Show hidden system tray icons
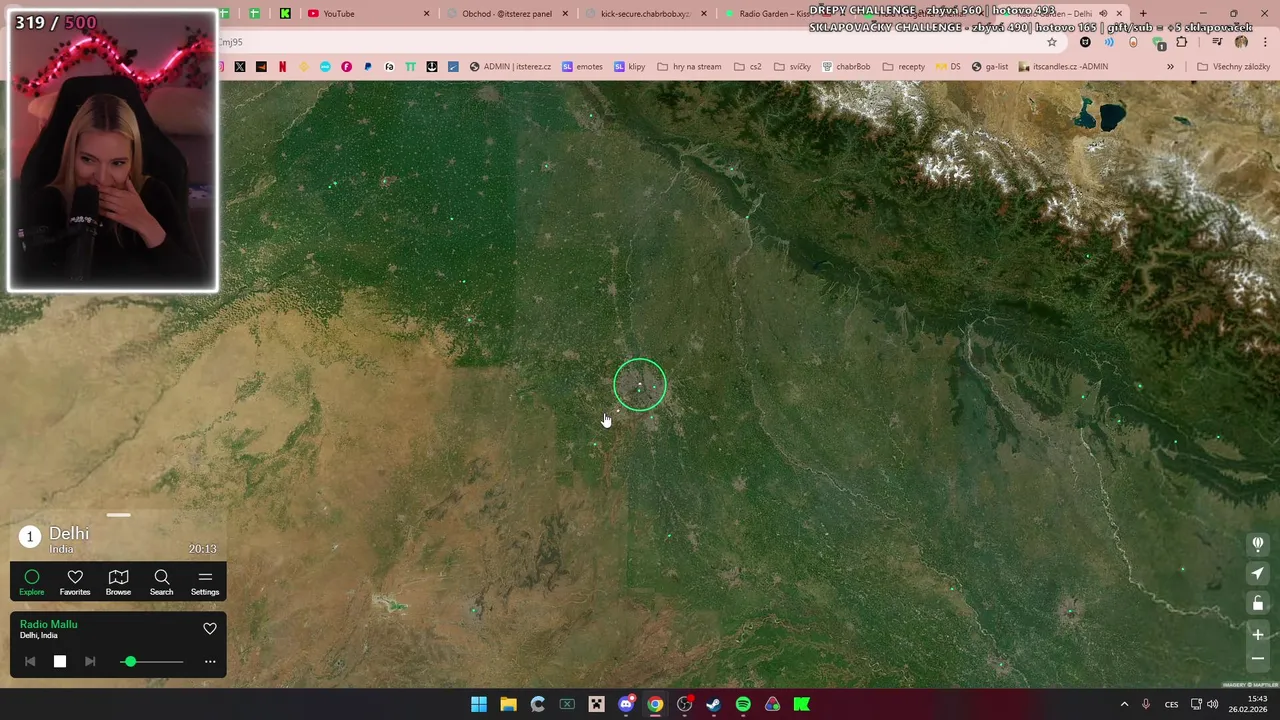Viewport: 1280px width, 720px height. point(1124,704)
